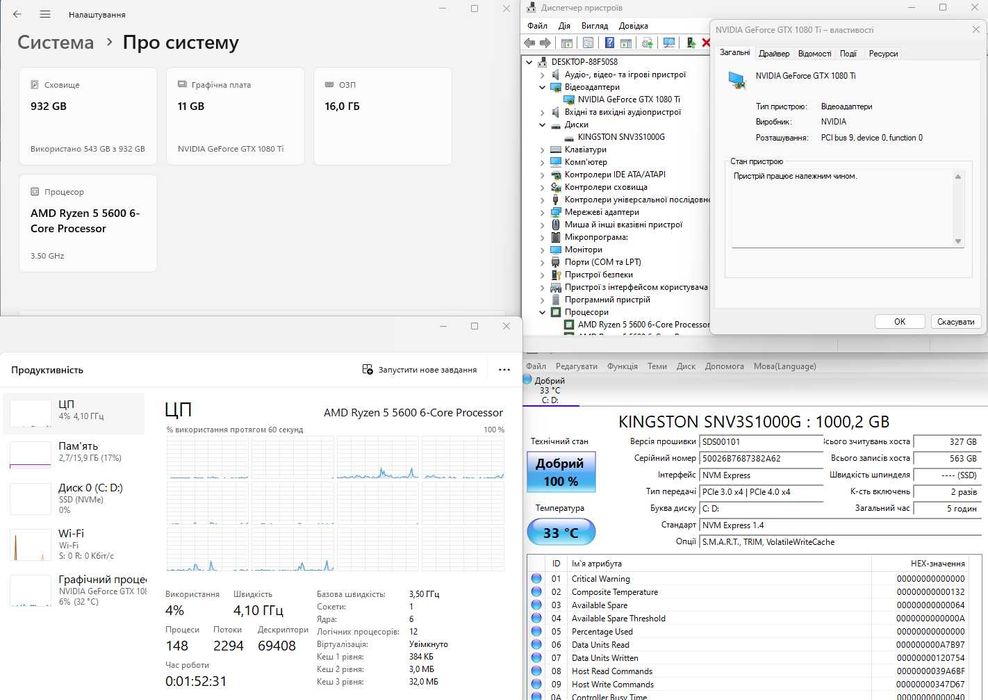The image size is (988, 700).
Task: Select KINGSTON SNV3S1000G disk in device tree
Action: coord(621,137)
